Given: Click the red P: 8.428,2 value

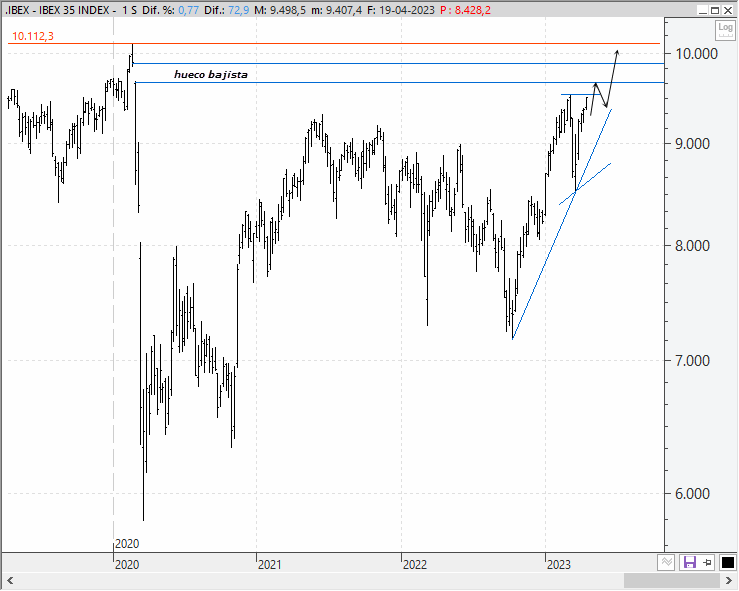Looking at the screenshot, I should 465,10.
